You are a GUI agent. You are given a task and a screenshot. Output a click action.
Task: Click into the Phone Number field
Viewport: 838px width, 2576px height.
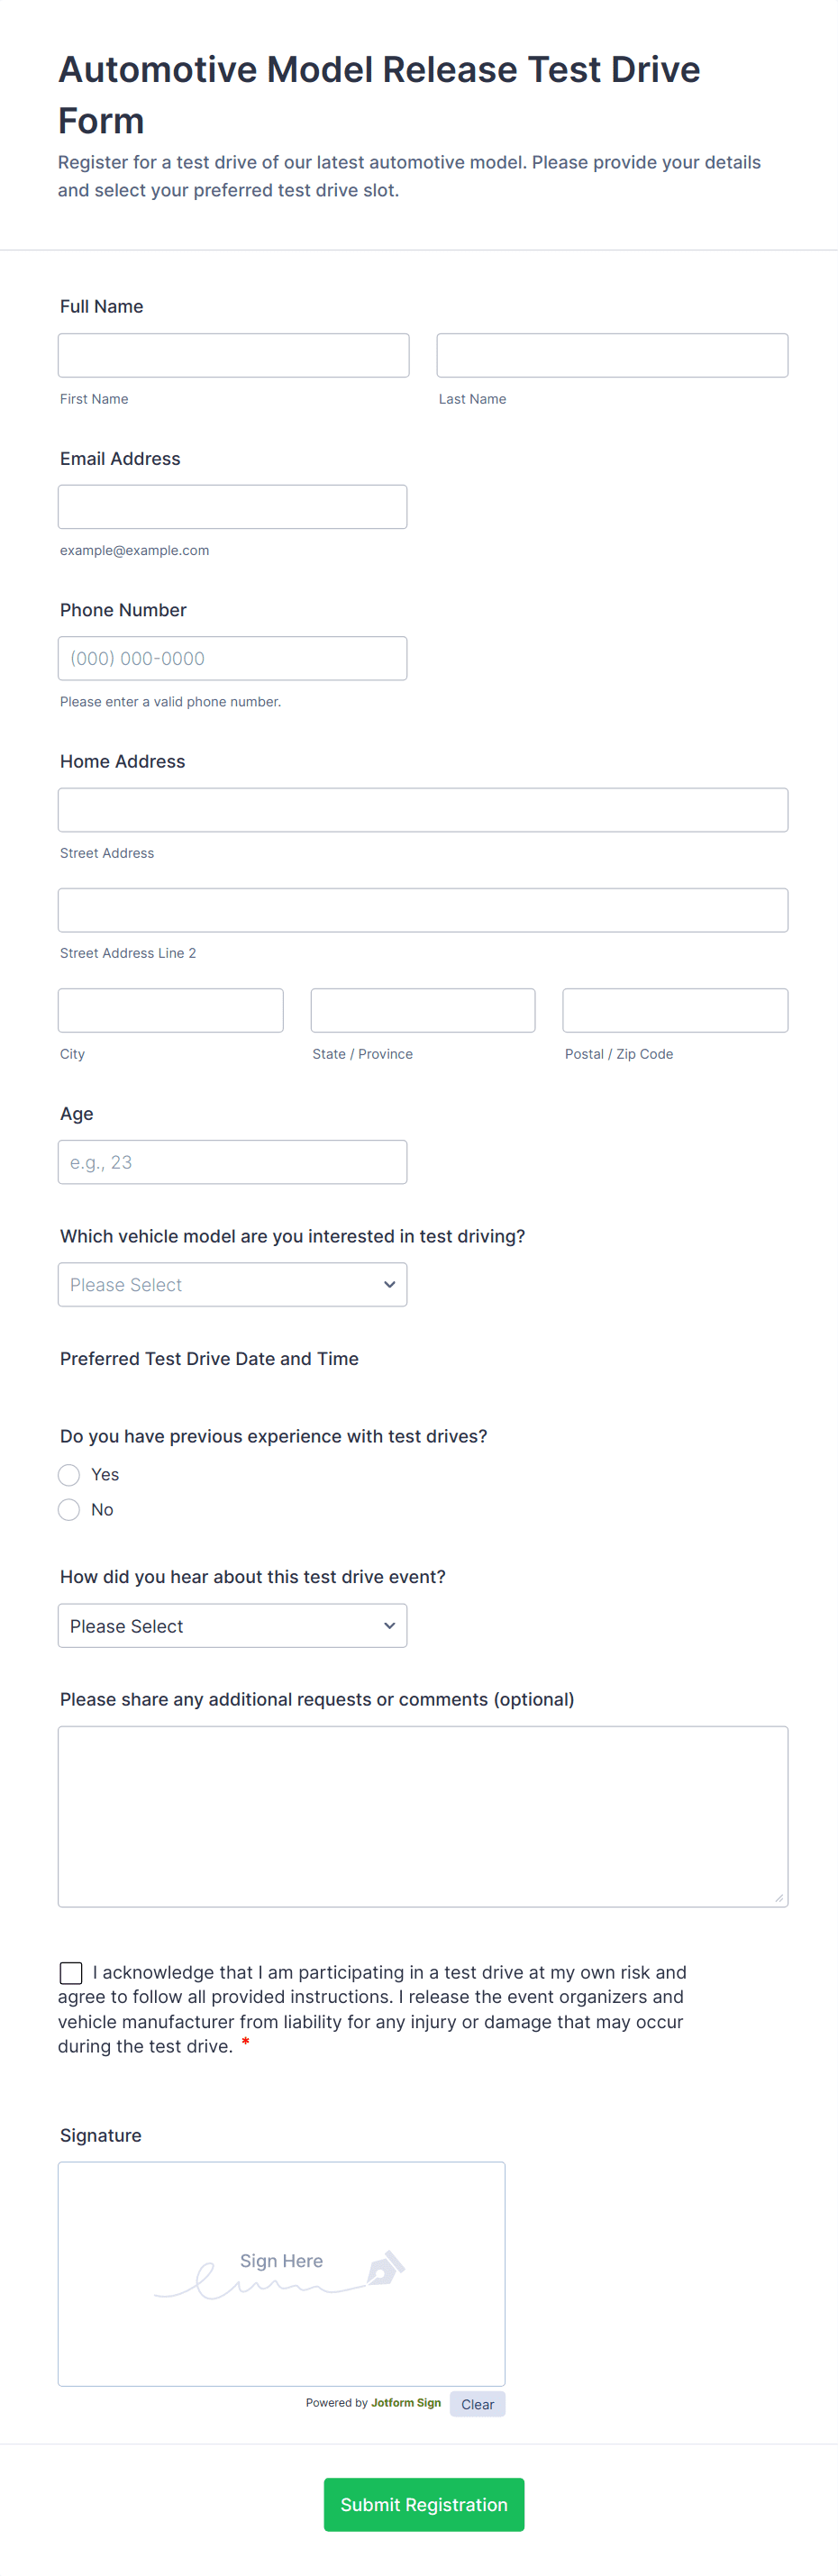tap(232, 658)
